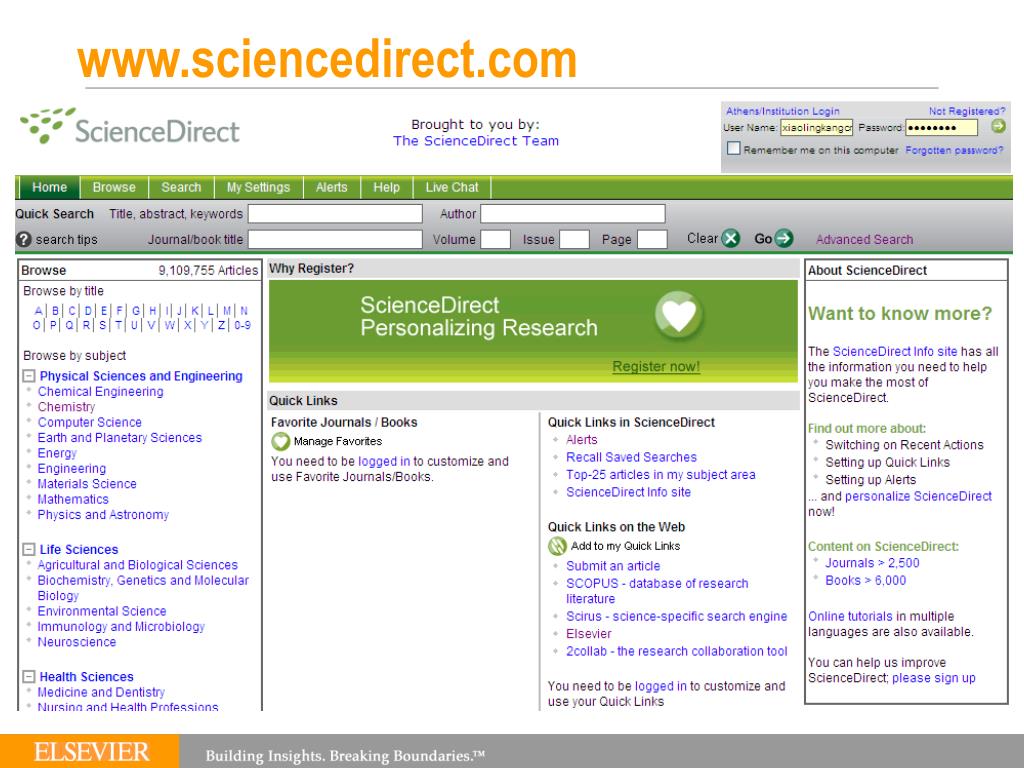Open Chemical Engineering subject
This screenshot has height=768, width=1024.
(101, 392)
